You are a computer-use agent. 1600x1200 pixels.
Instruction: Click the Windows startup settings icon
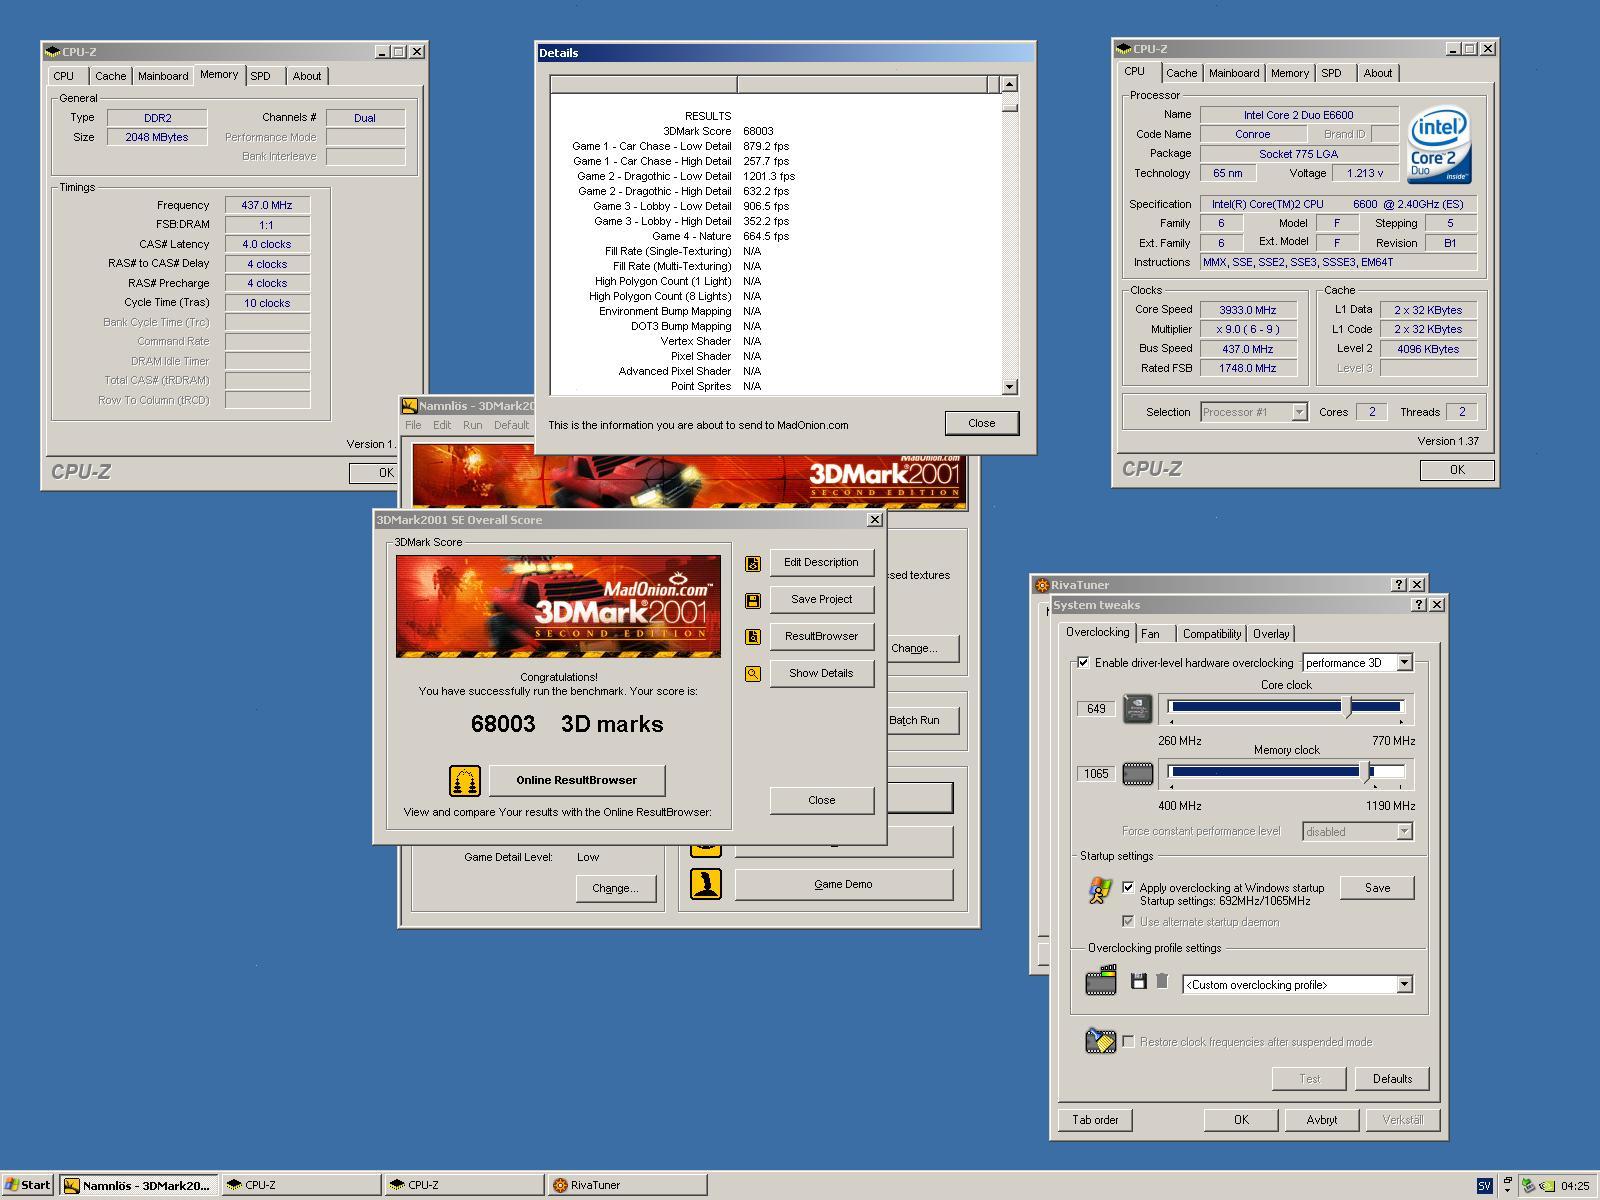point(1100,890)
